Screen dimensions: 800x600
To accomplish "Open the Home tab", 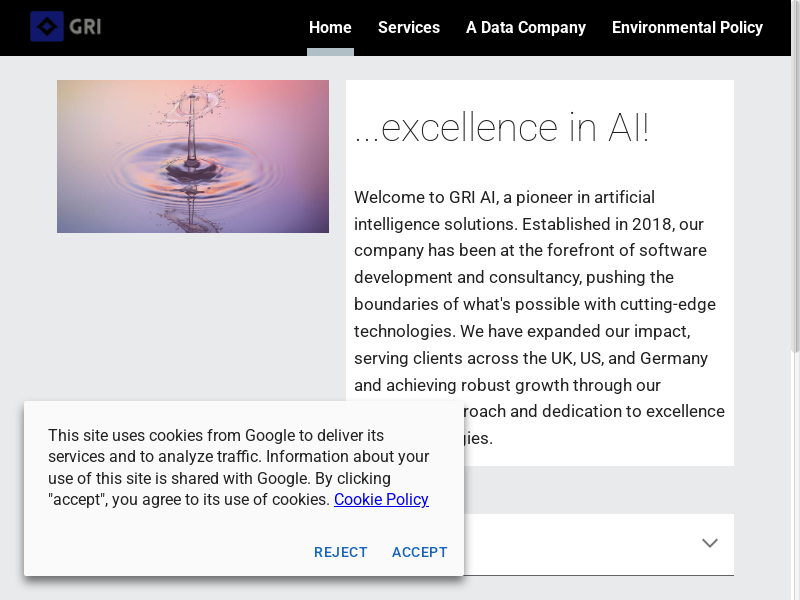I will 330,27.
